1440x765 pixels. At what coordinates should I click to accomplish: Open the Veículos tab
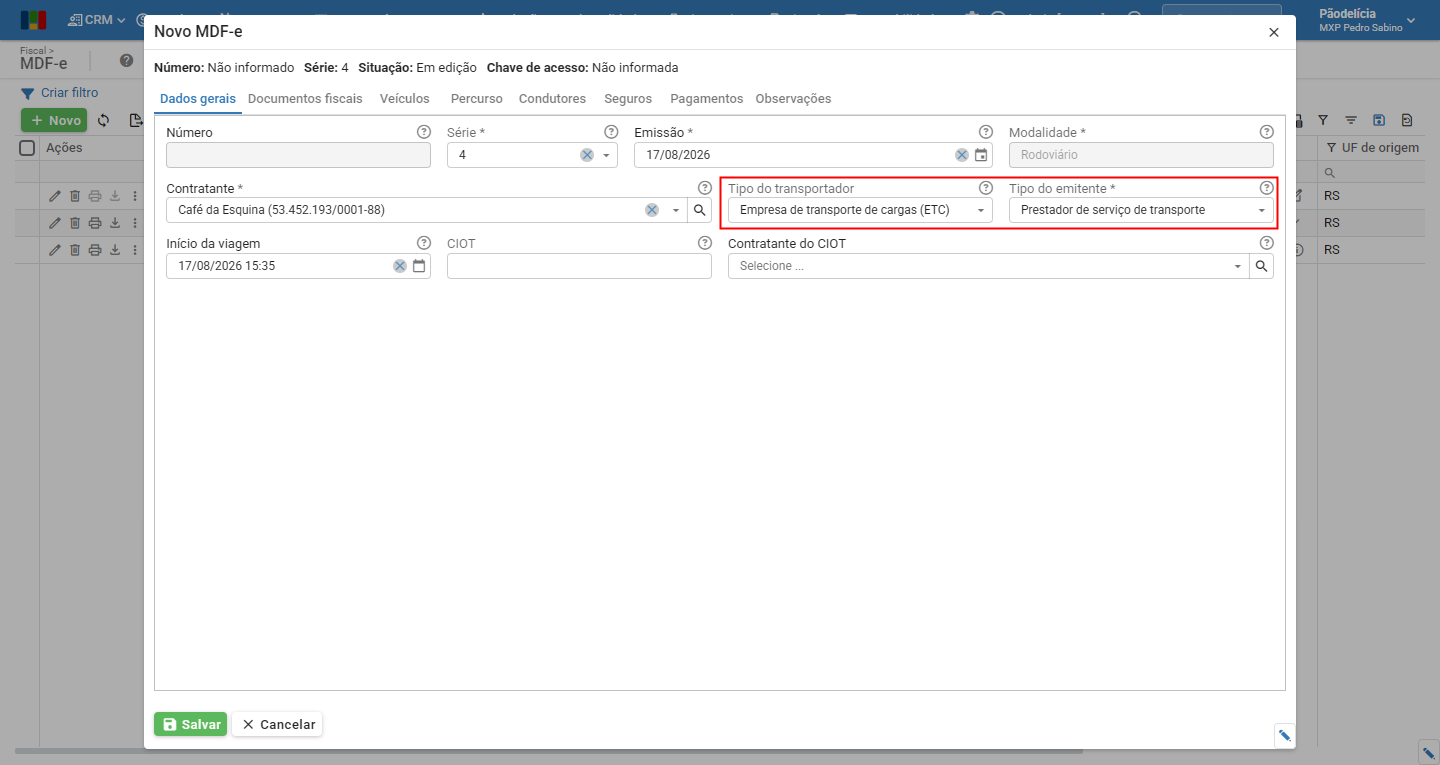(x=405, y=99)
